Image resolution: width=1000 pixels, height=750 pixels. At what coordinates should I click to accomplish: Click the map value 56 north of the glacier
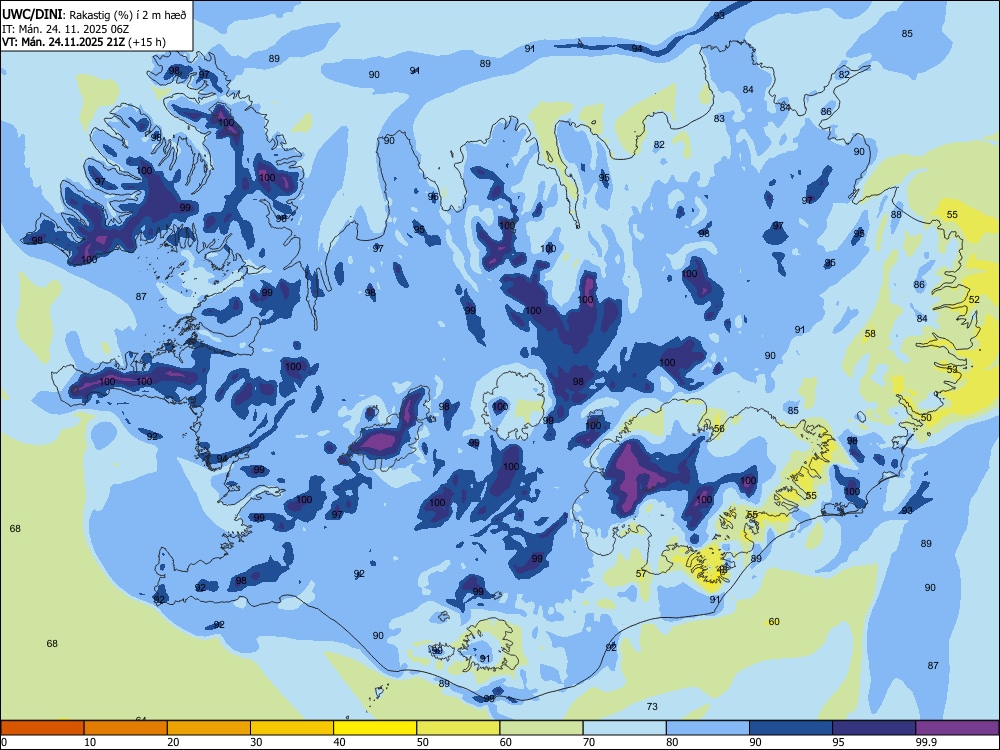[719, 429]
